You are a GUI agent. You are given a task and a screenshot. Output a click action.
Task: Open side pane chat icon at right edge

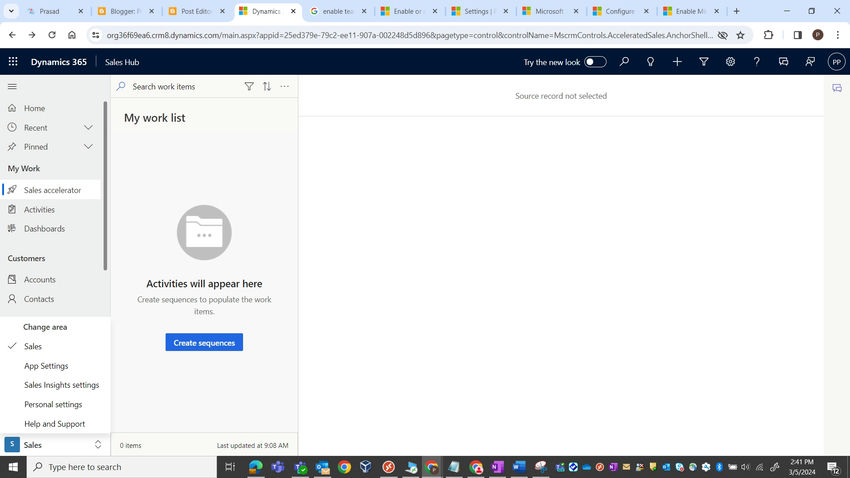pyautogui.click(x=837, y=88)
